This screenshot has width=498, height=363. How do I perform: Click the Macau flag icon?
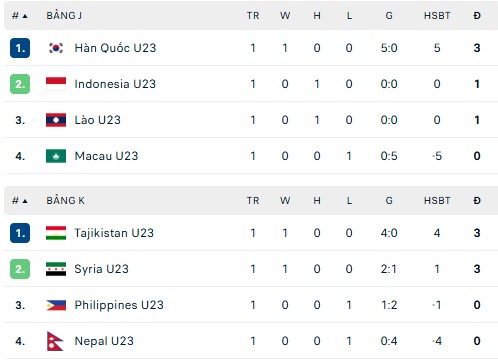[x=56, y=156]
